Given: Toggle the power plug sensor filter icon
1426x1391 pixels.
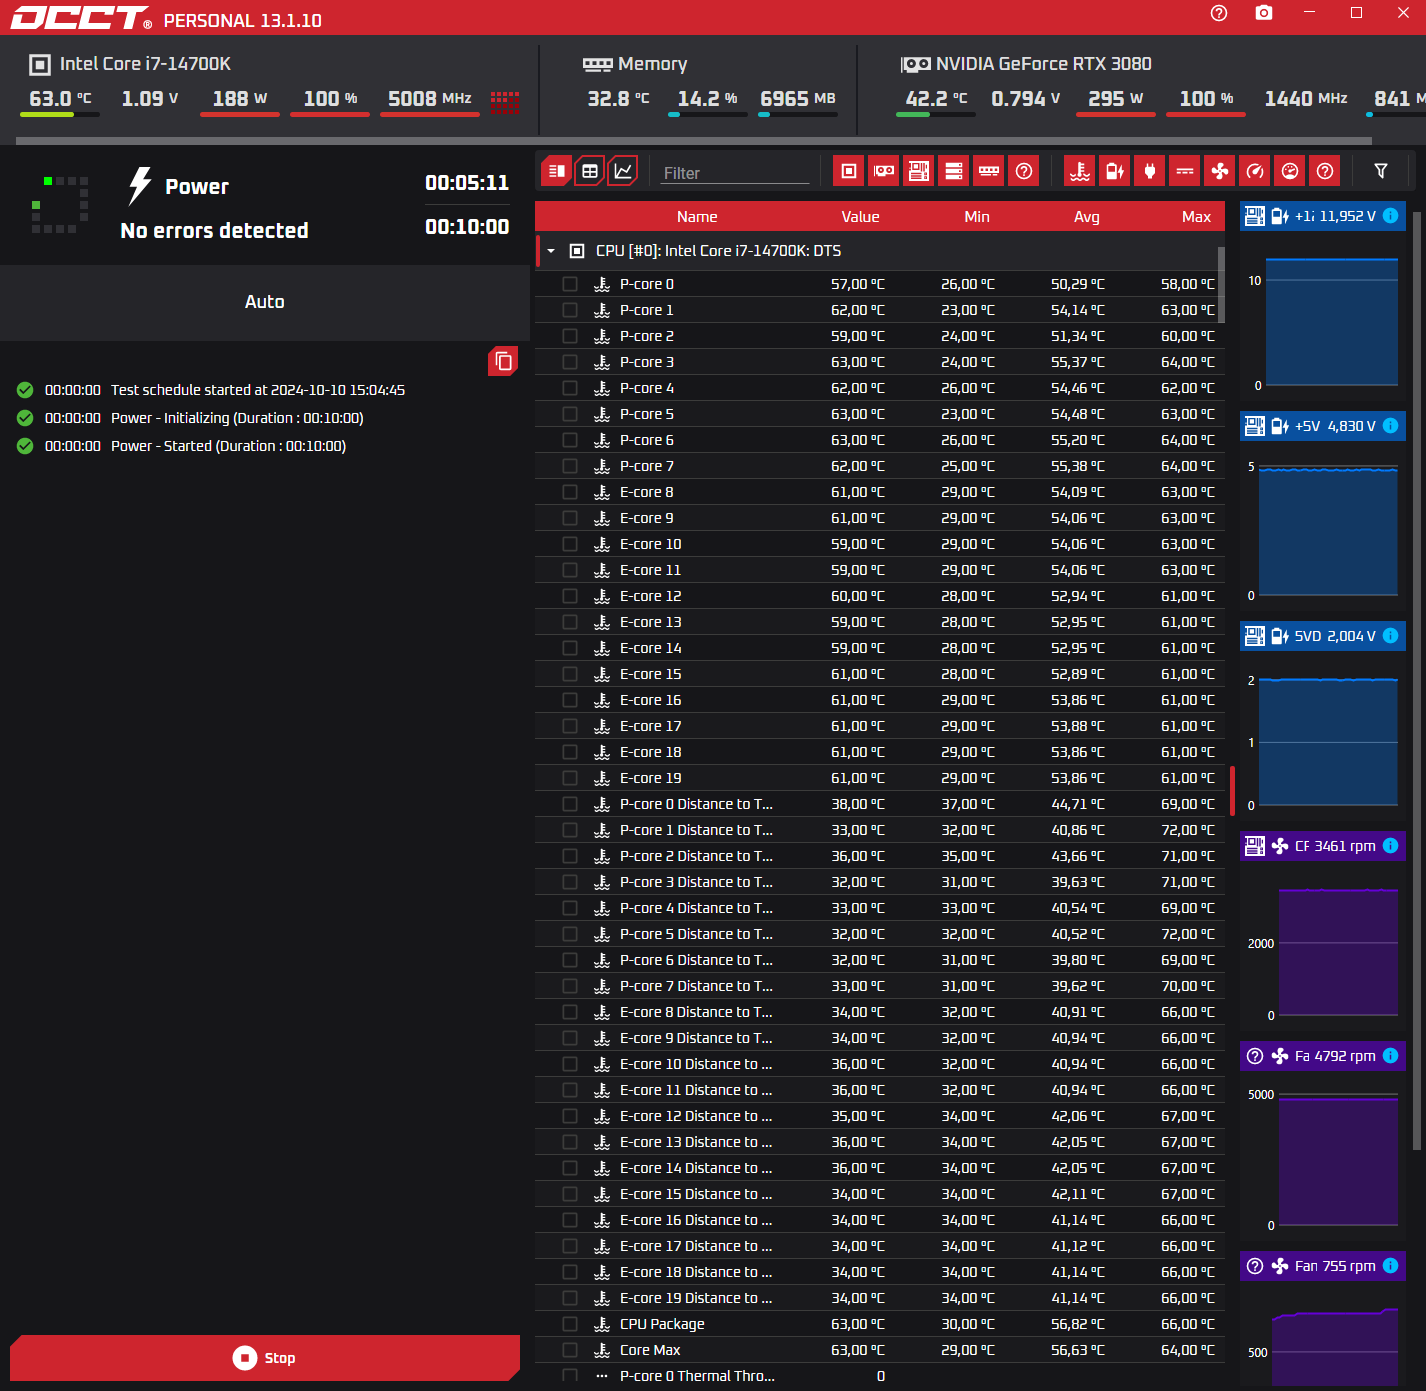Looking at the screenshot, I should pos(1150,171).
